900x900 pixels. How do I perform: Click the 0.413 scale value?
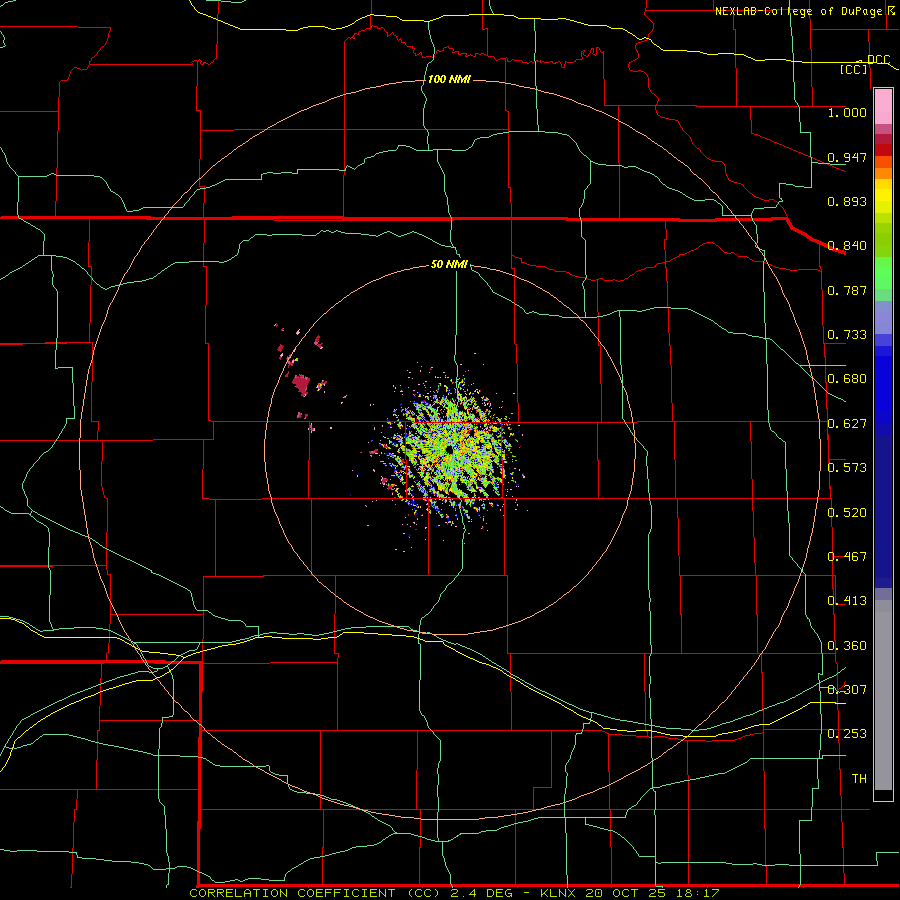pyautogui.click(x=847, y=601)
